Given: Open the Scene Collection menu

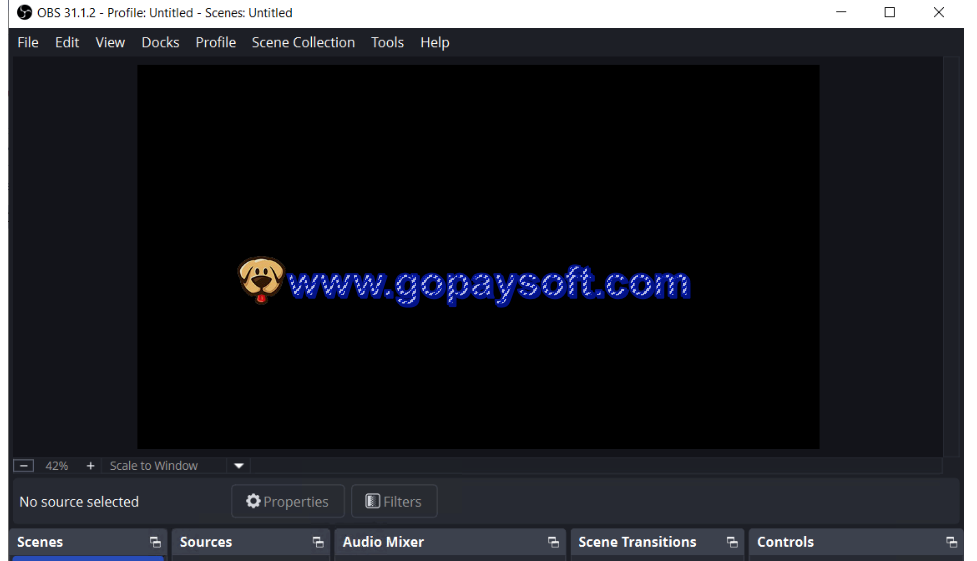Looking at the screenshot, I should [x=303, y=42].
